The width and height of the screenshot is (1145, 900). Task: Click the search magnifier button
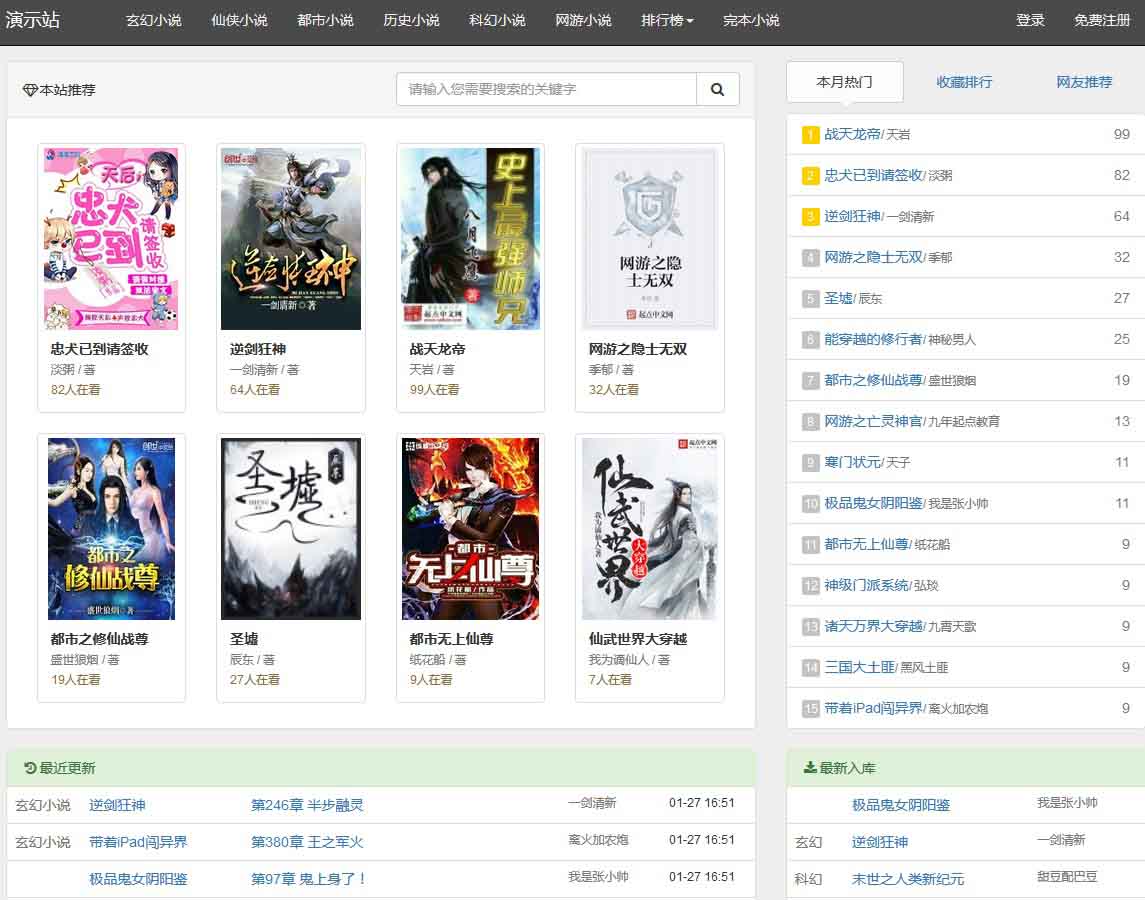[717, 89]
